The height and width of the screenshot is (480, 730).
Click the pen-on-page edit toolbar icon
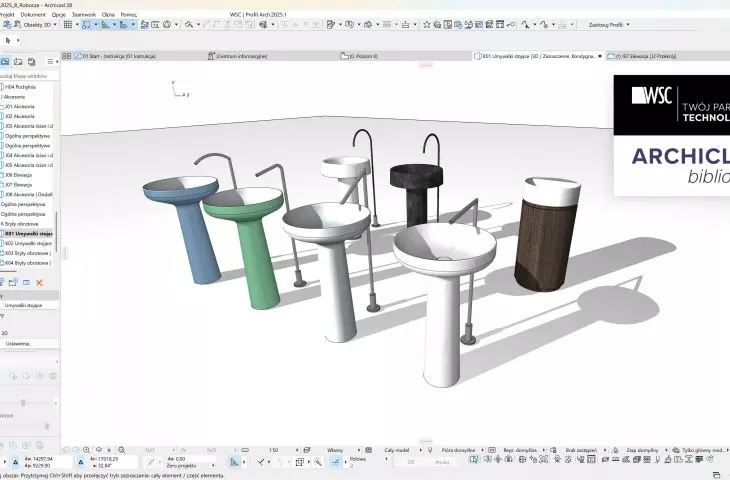pos(331,25)
